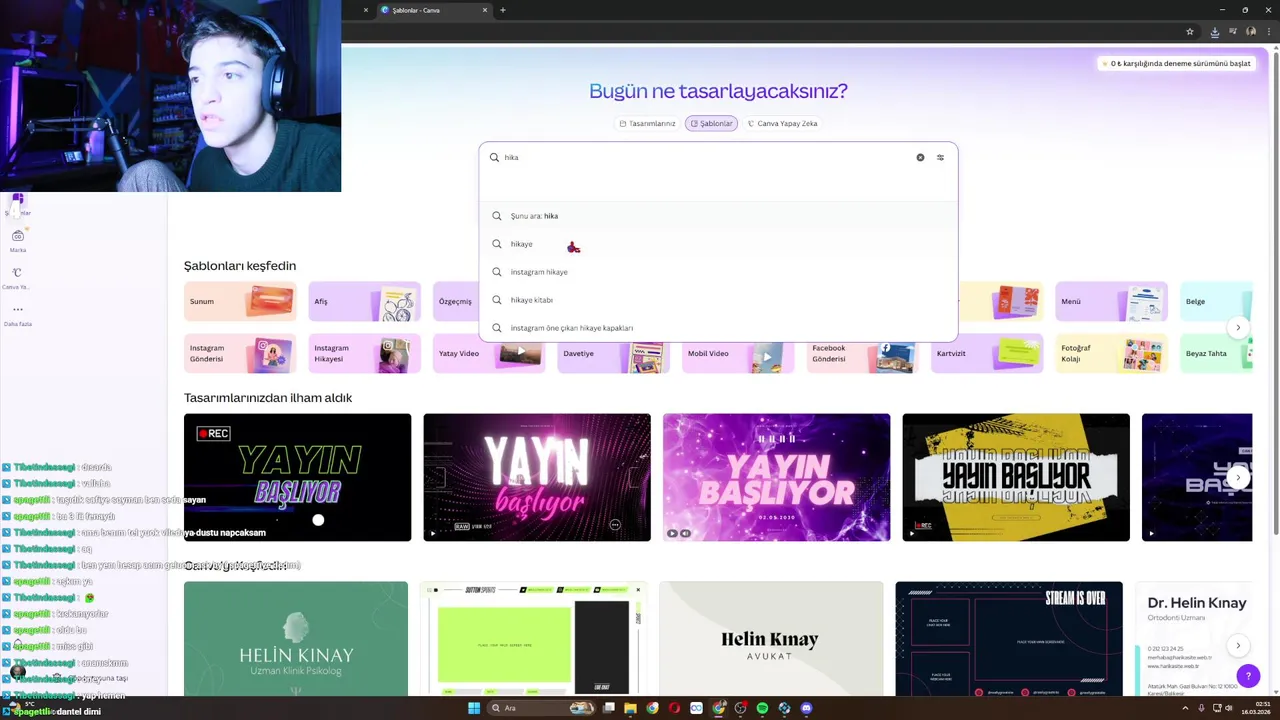Show hidden system tray icons chevron
The height and width of the screenshot is (720, 1280).
1185,708
